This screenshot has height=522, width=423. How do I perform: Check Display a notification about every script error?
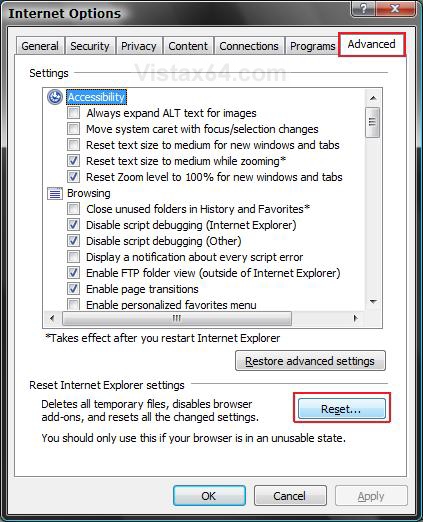(73, 257)
